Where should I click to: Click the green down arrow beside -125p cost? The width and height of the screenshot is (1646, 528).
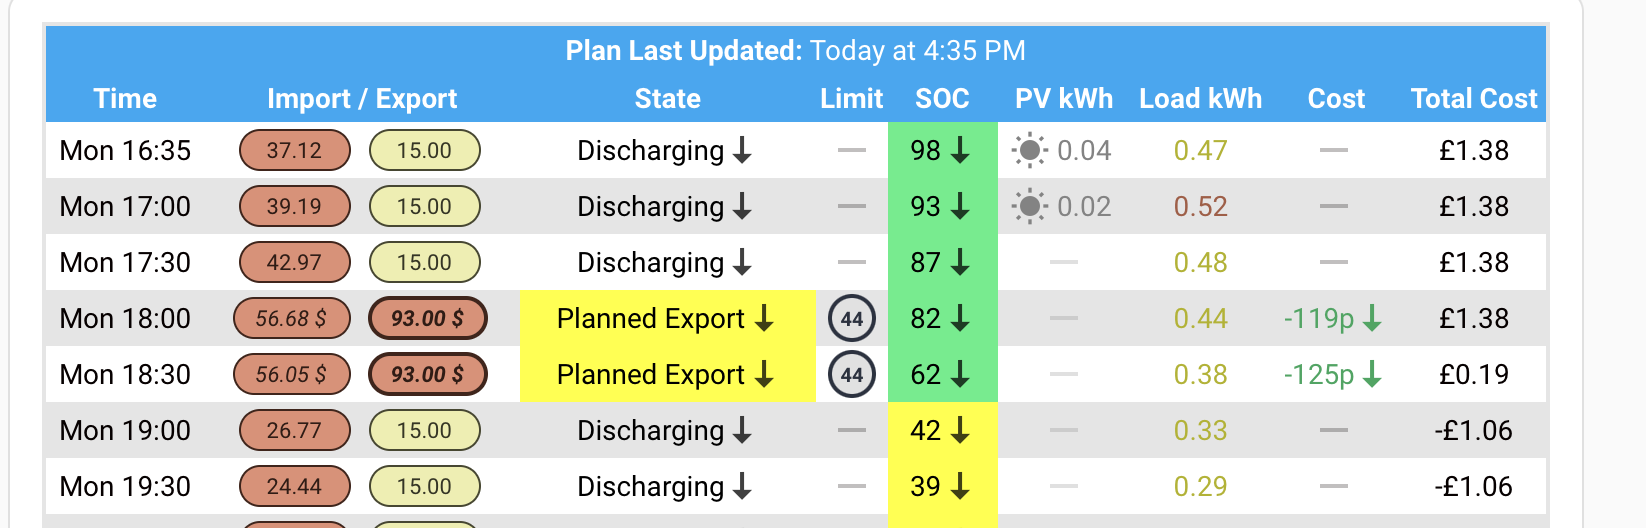pos(1372,374)
